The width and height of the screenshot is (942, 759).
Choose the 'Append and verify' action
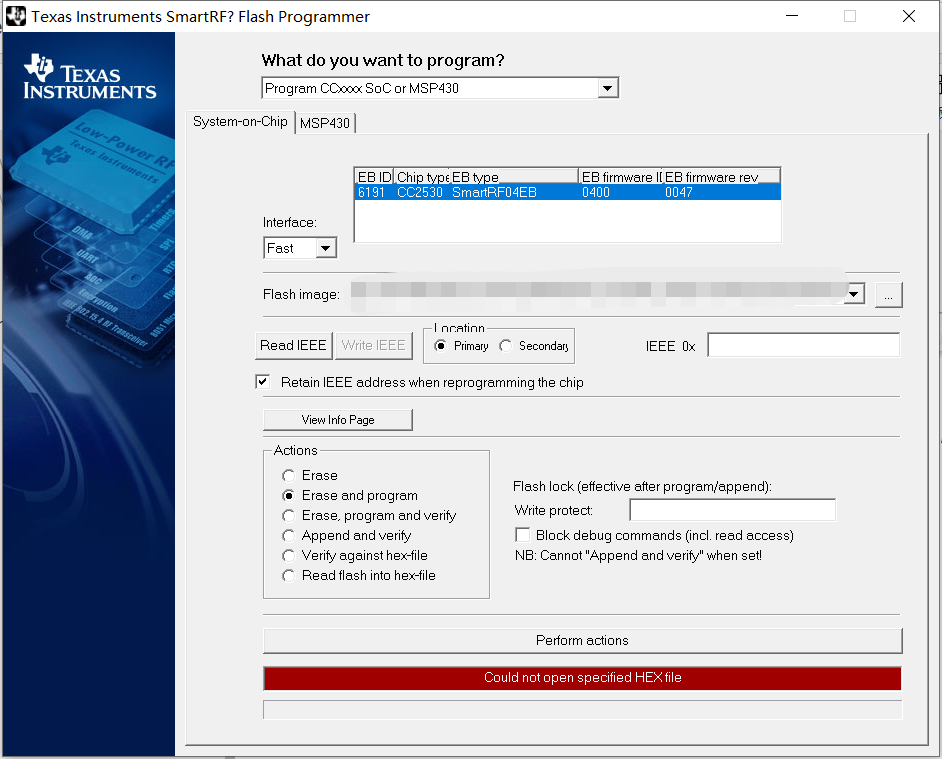(288, 535)
